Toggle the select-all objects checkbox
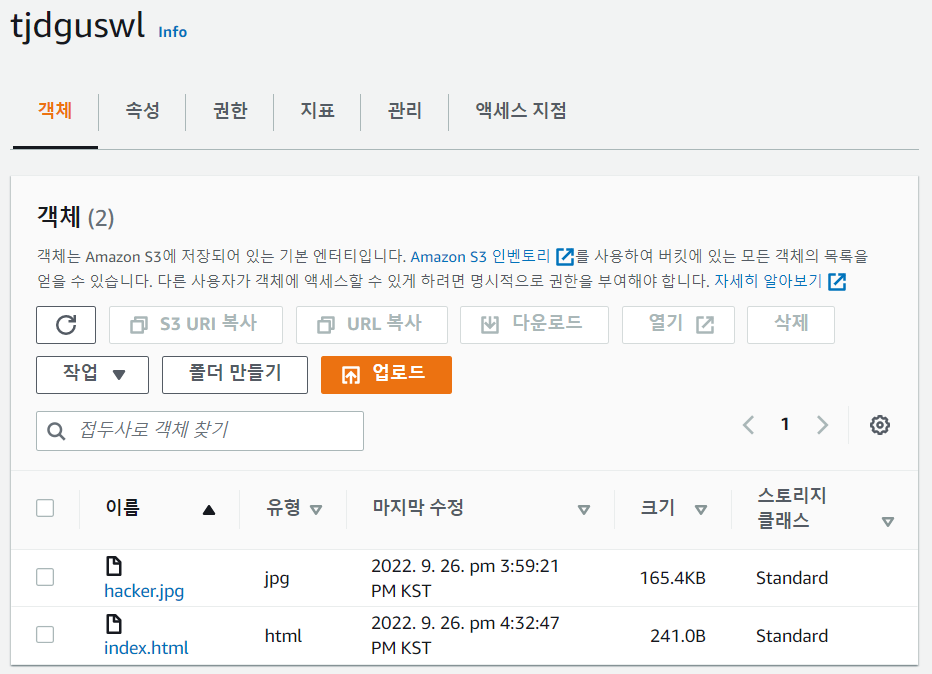 [45, 508]
